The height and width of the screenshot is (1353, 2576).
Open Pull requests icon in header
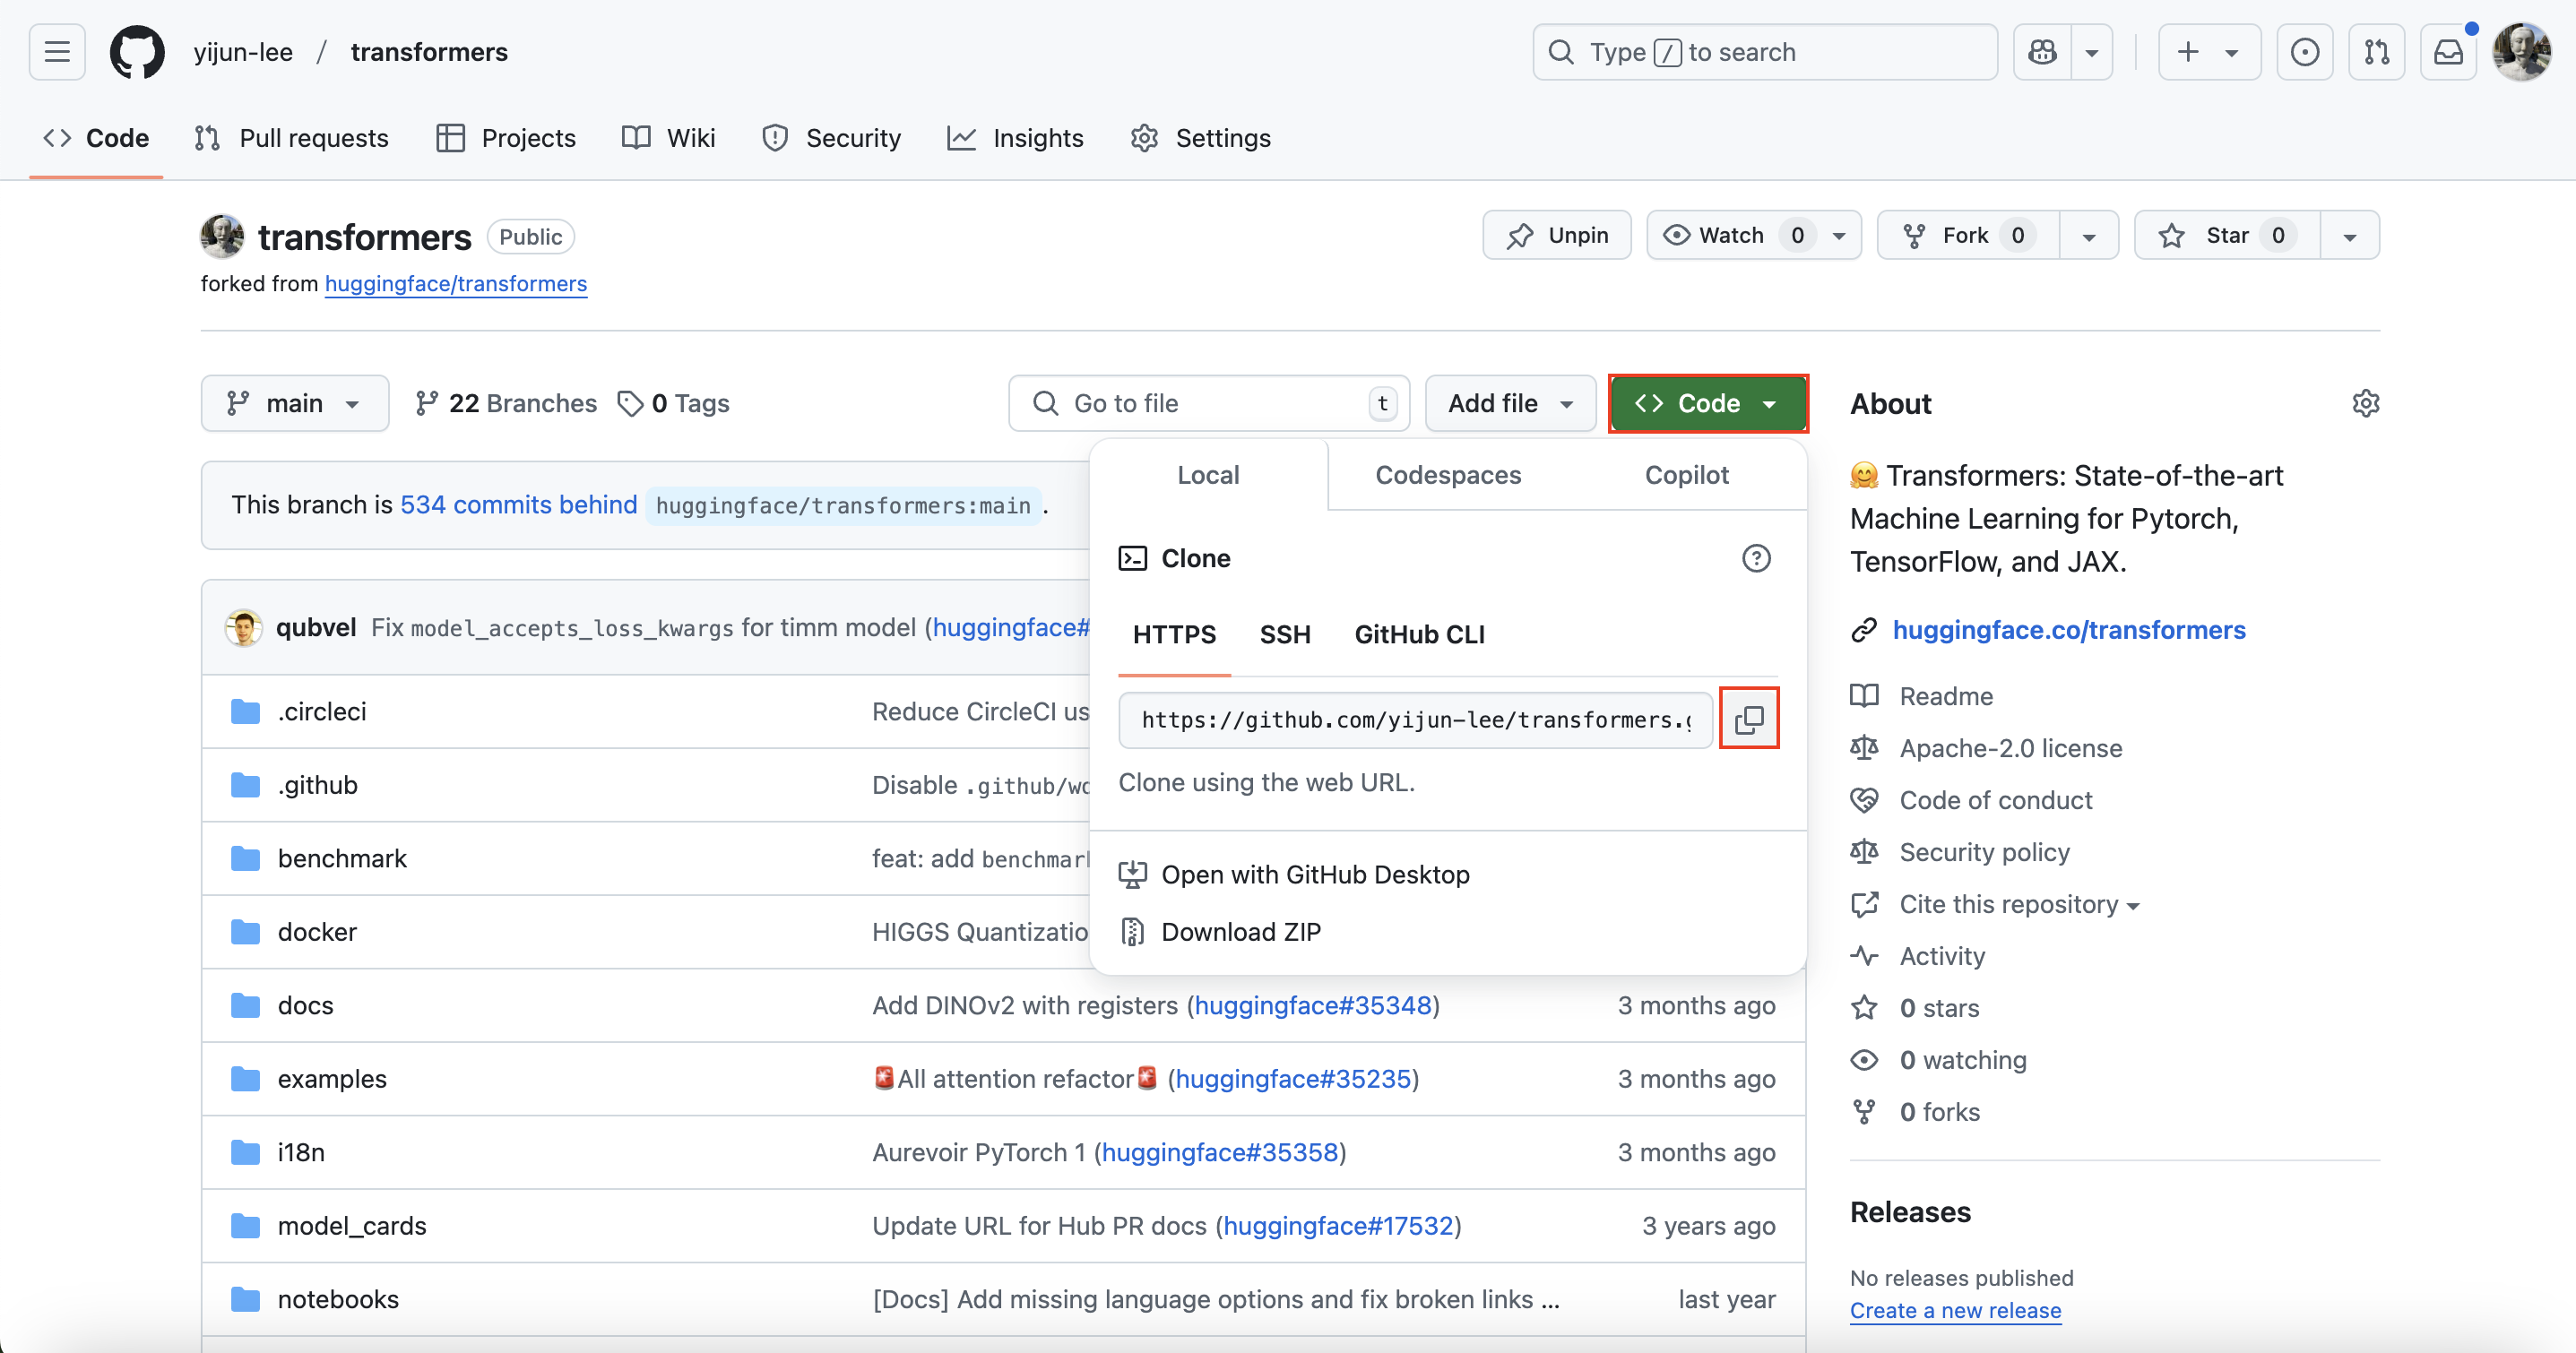pyautogui.click(x=2376, y=52)
